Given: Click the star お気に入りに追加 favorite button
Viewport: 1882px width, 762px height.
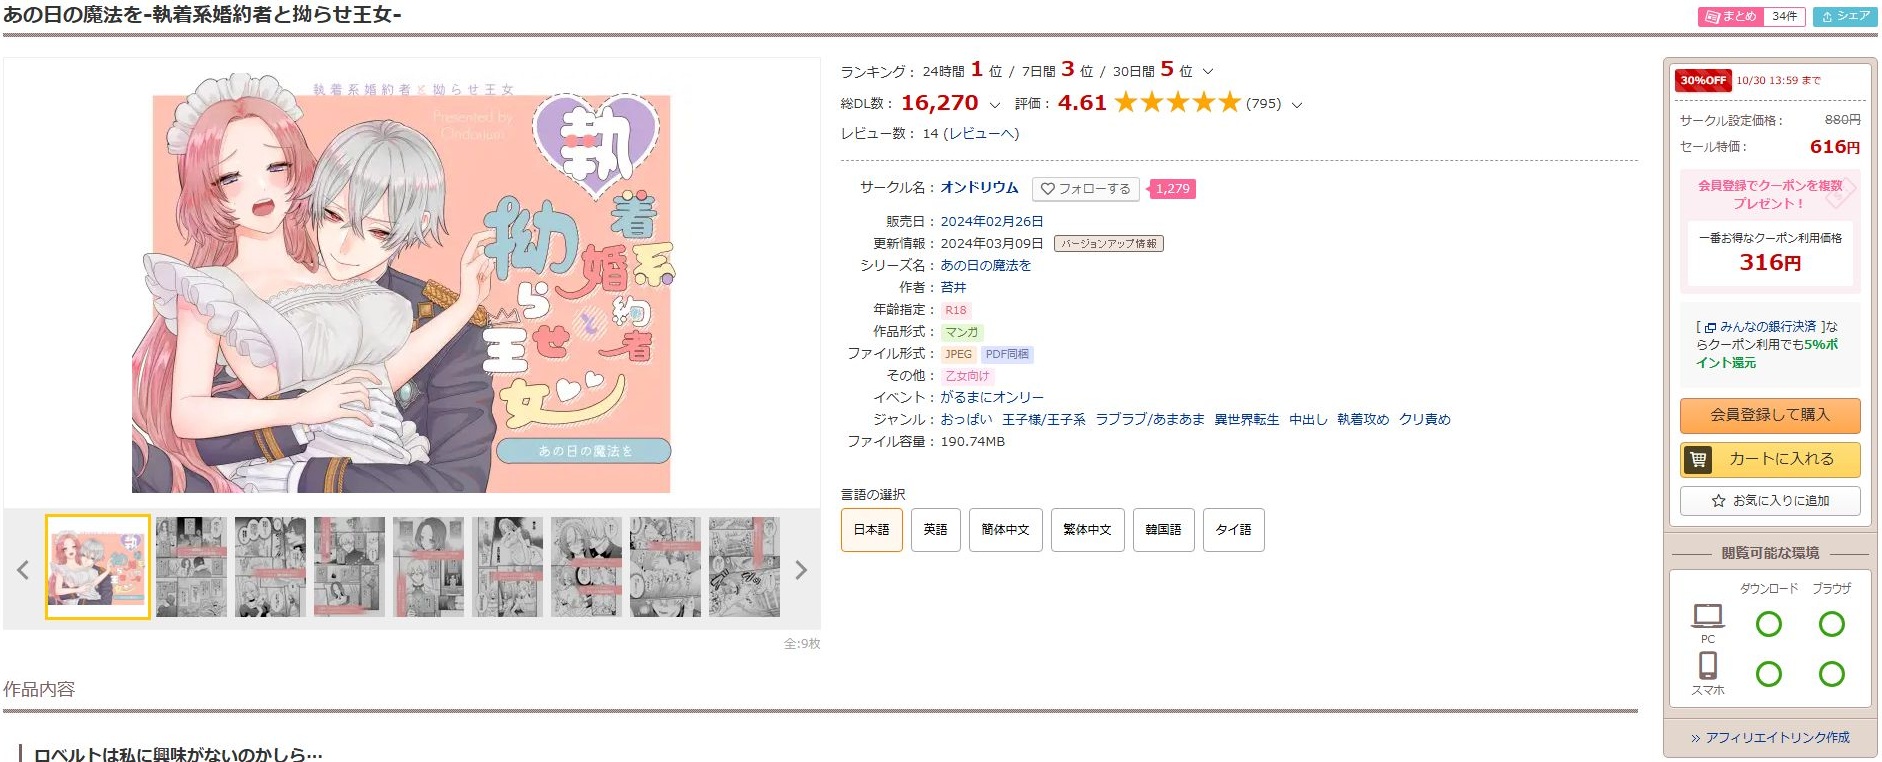Looking at the screenshot, I should [1770, 501].
